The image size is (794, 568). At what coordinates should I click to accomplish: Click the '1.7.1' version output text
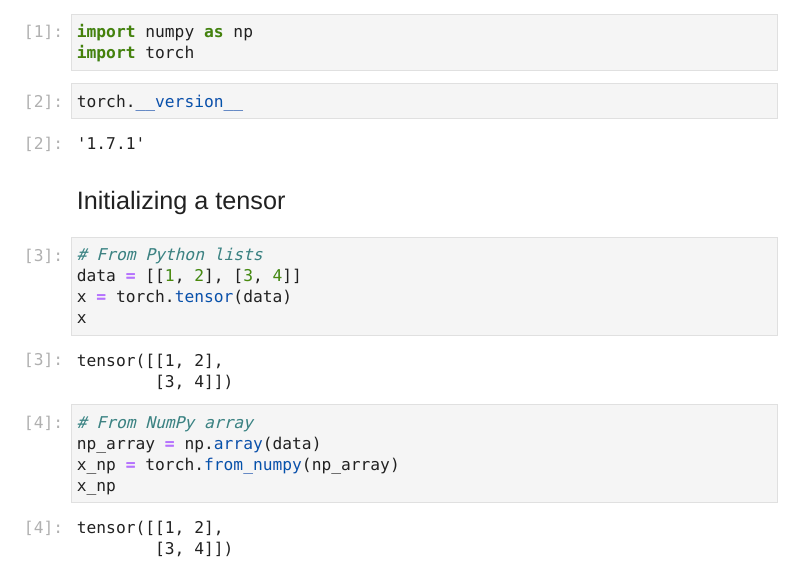tap(111, 143)
